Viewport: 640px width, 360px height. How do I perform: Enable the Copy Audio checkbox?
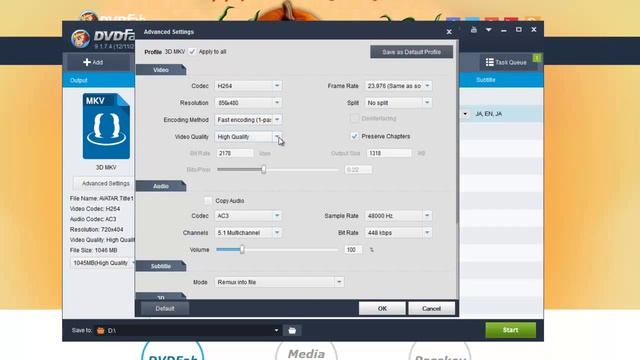[208, 201]
